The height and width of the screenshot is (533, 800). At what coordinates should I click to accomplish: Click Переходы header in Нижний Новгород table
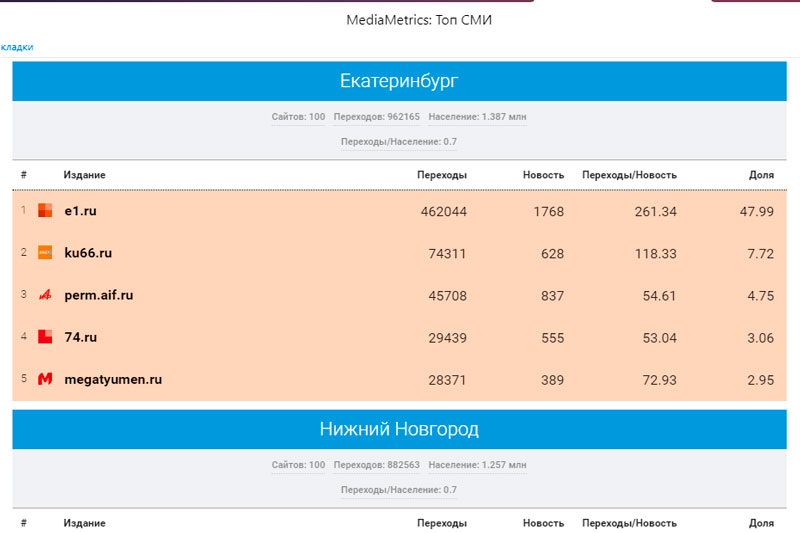pos(442,523)
